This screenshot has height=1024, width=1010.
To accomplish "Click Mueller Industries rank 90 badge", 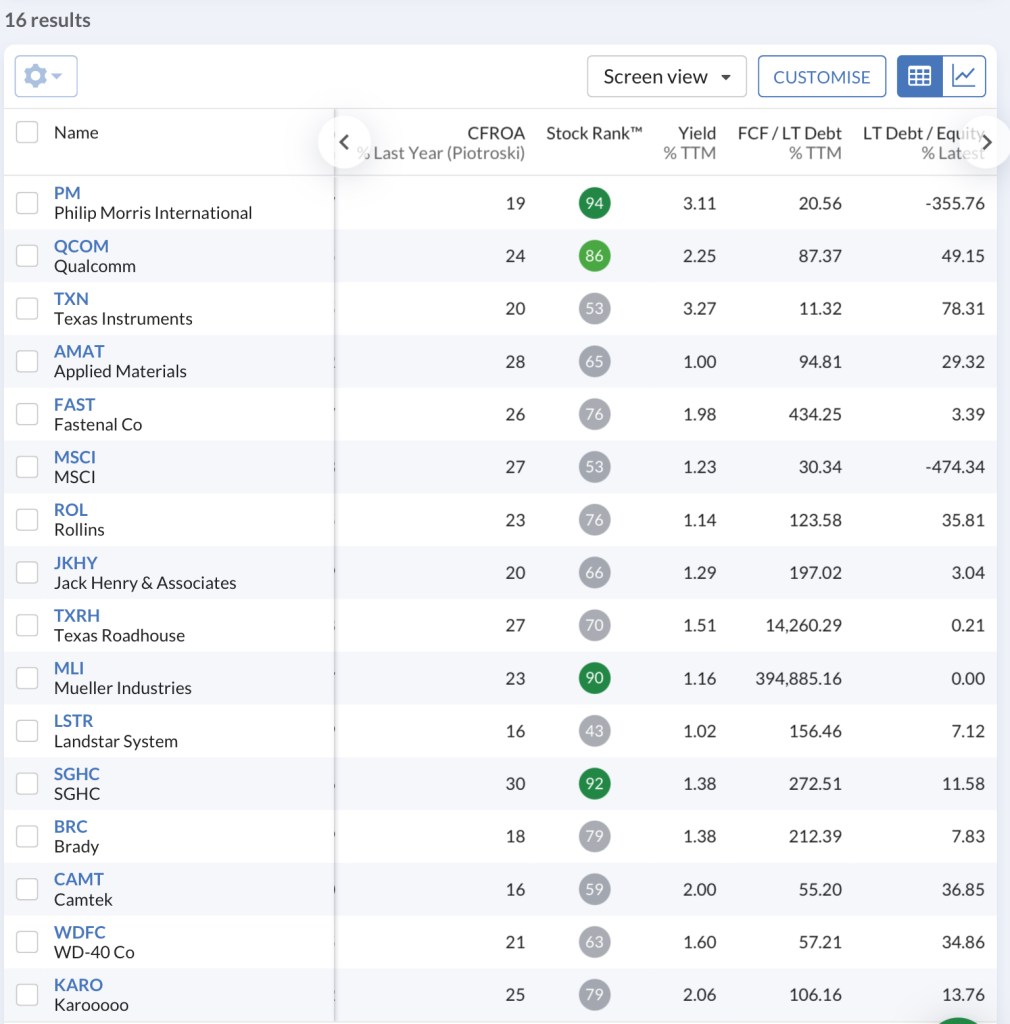I will pos(594,679).
